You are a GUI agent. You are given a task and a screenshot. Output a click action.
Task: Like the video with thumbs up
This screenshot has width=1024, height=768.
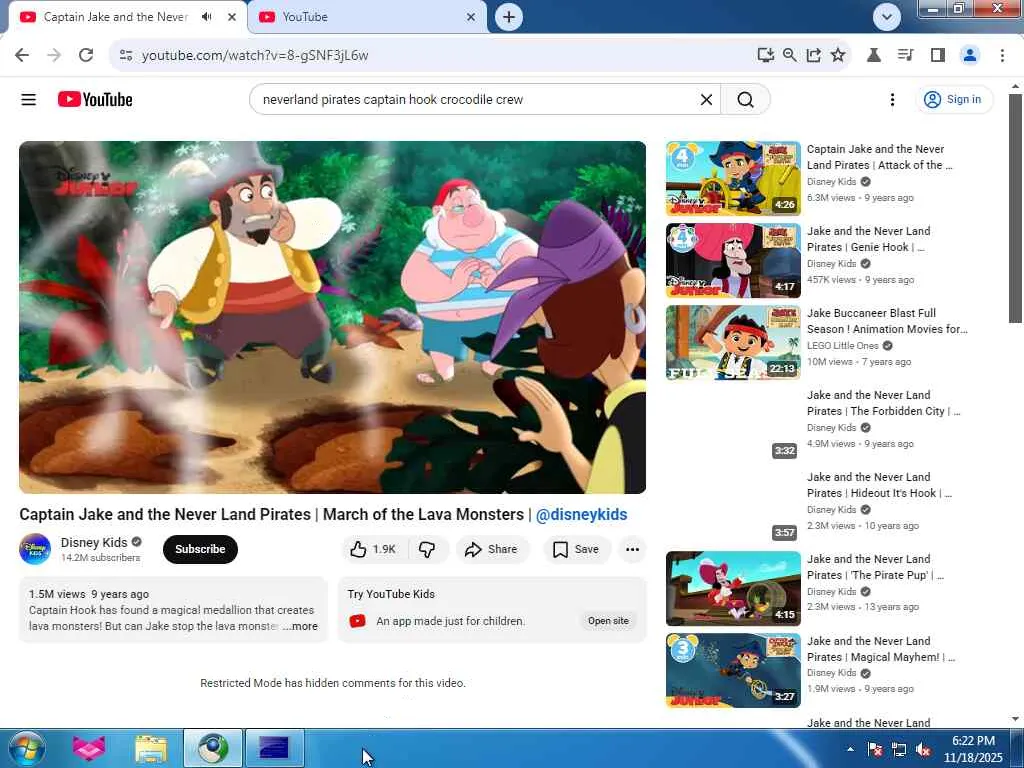[x=374, y=549]
